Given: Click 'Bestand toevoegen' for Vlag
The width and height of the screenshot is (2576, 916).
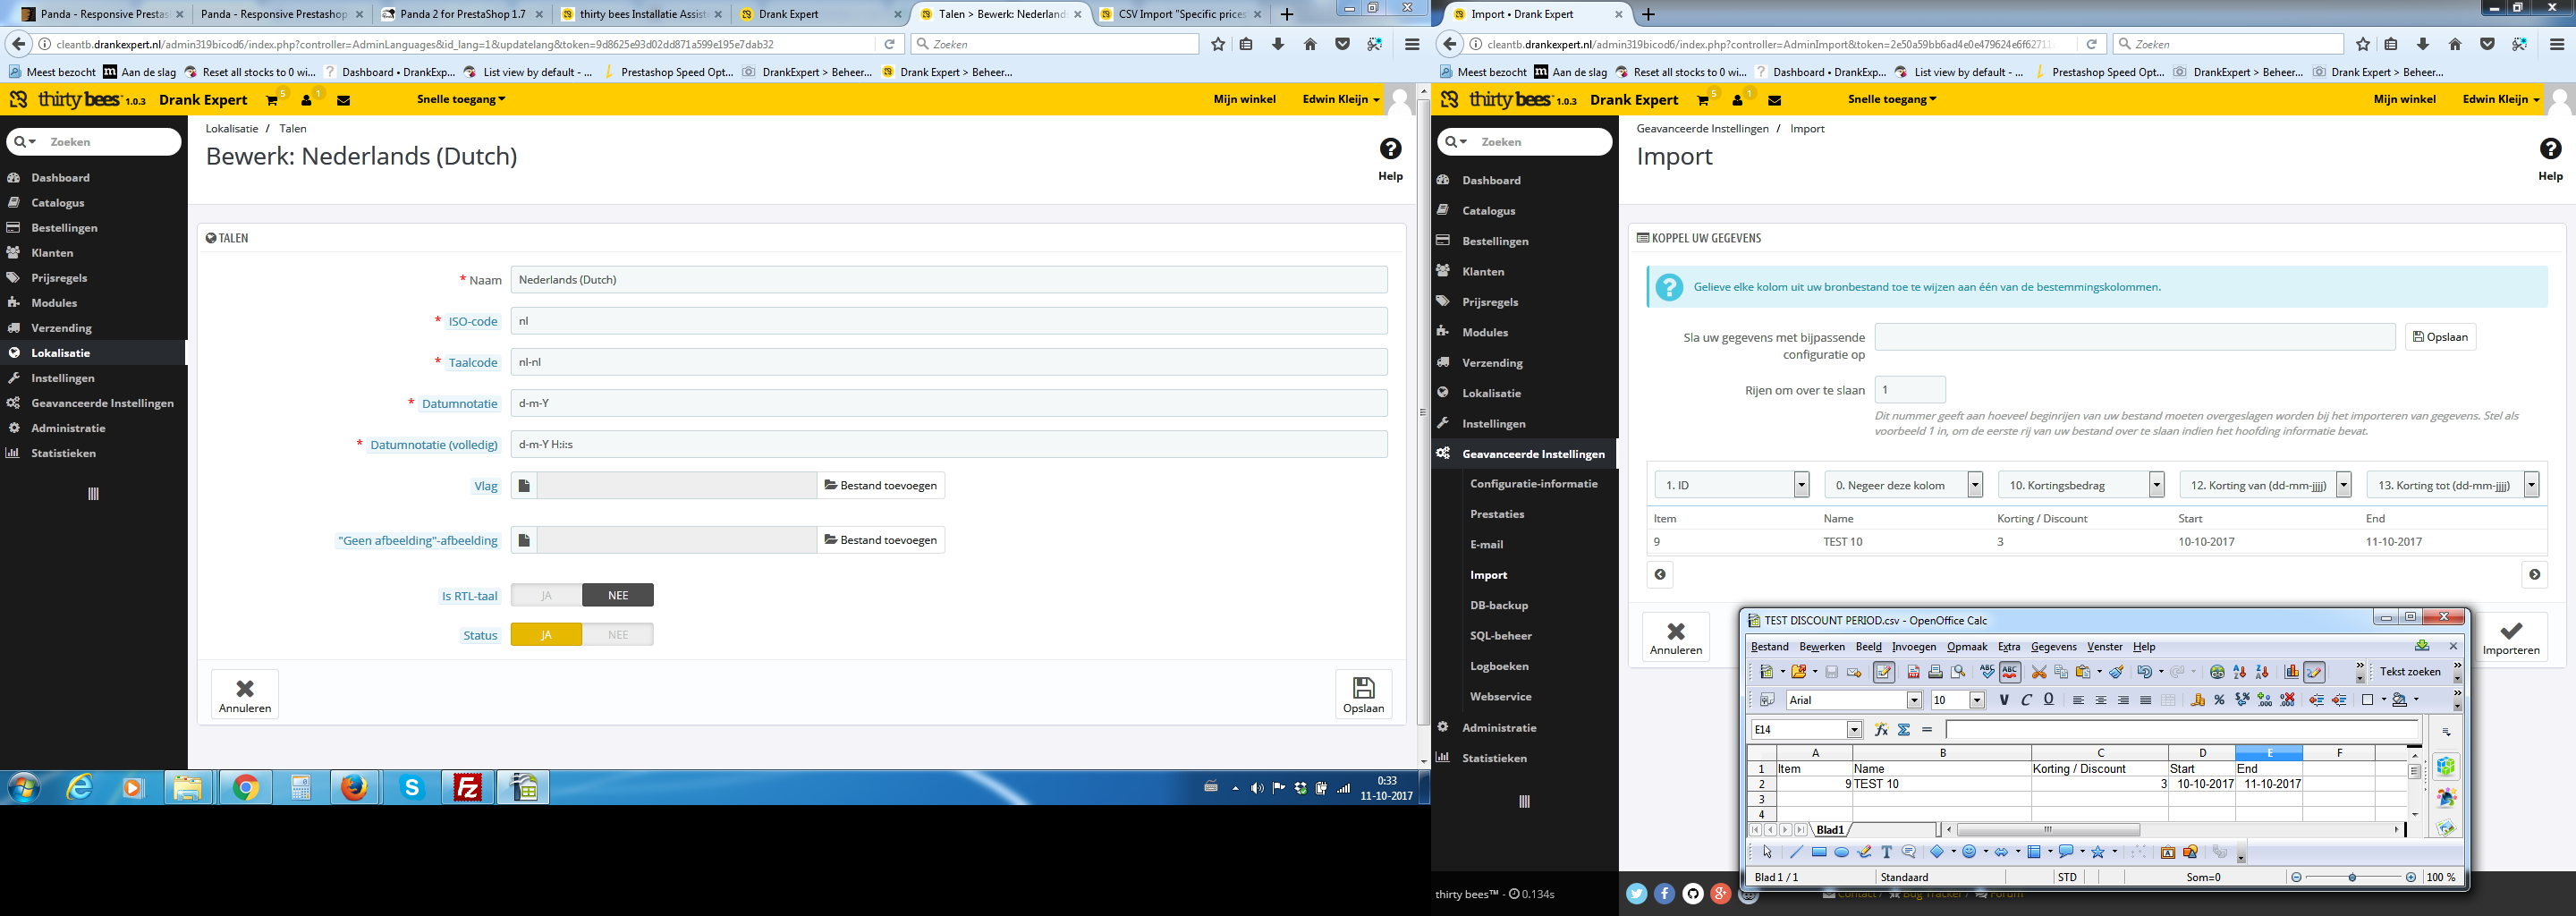Looking at the screenshot, I should (x=880, y=485).
